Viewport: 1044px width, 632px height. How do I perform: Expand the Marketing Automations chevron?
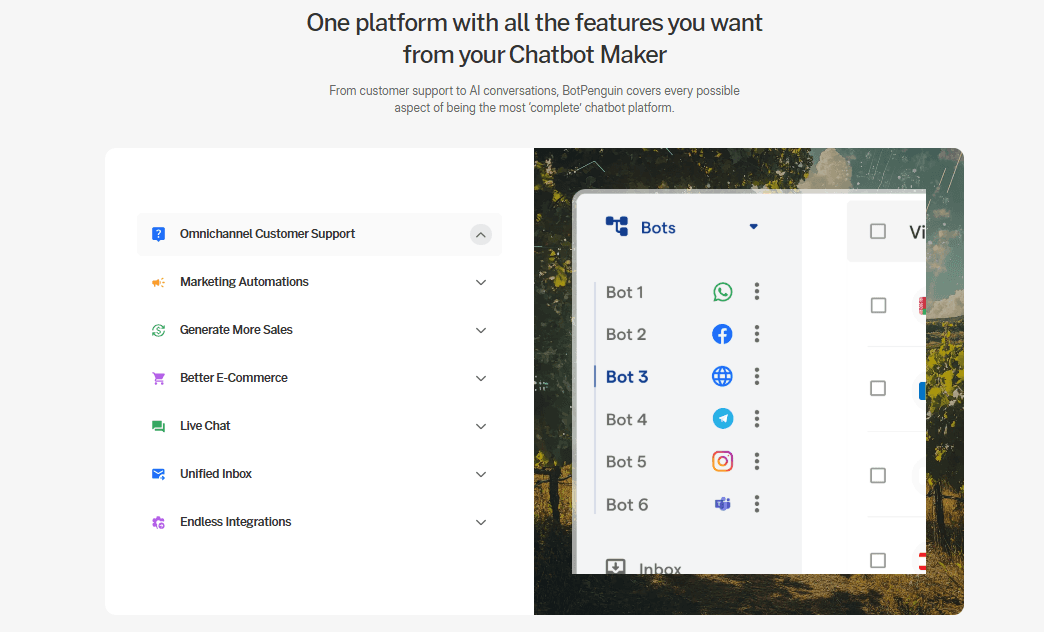pyautogui.click(x=481, y=283)
